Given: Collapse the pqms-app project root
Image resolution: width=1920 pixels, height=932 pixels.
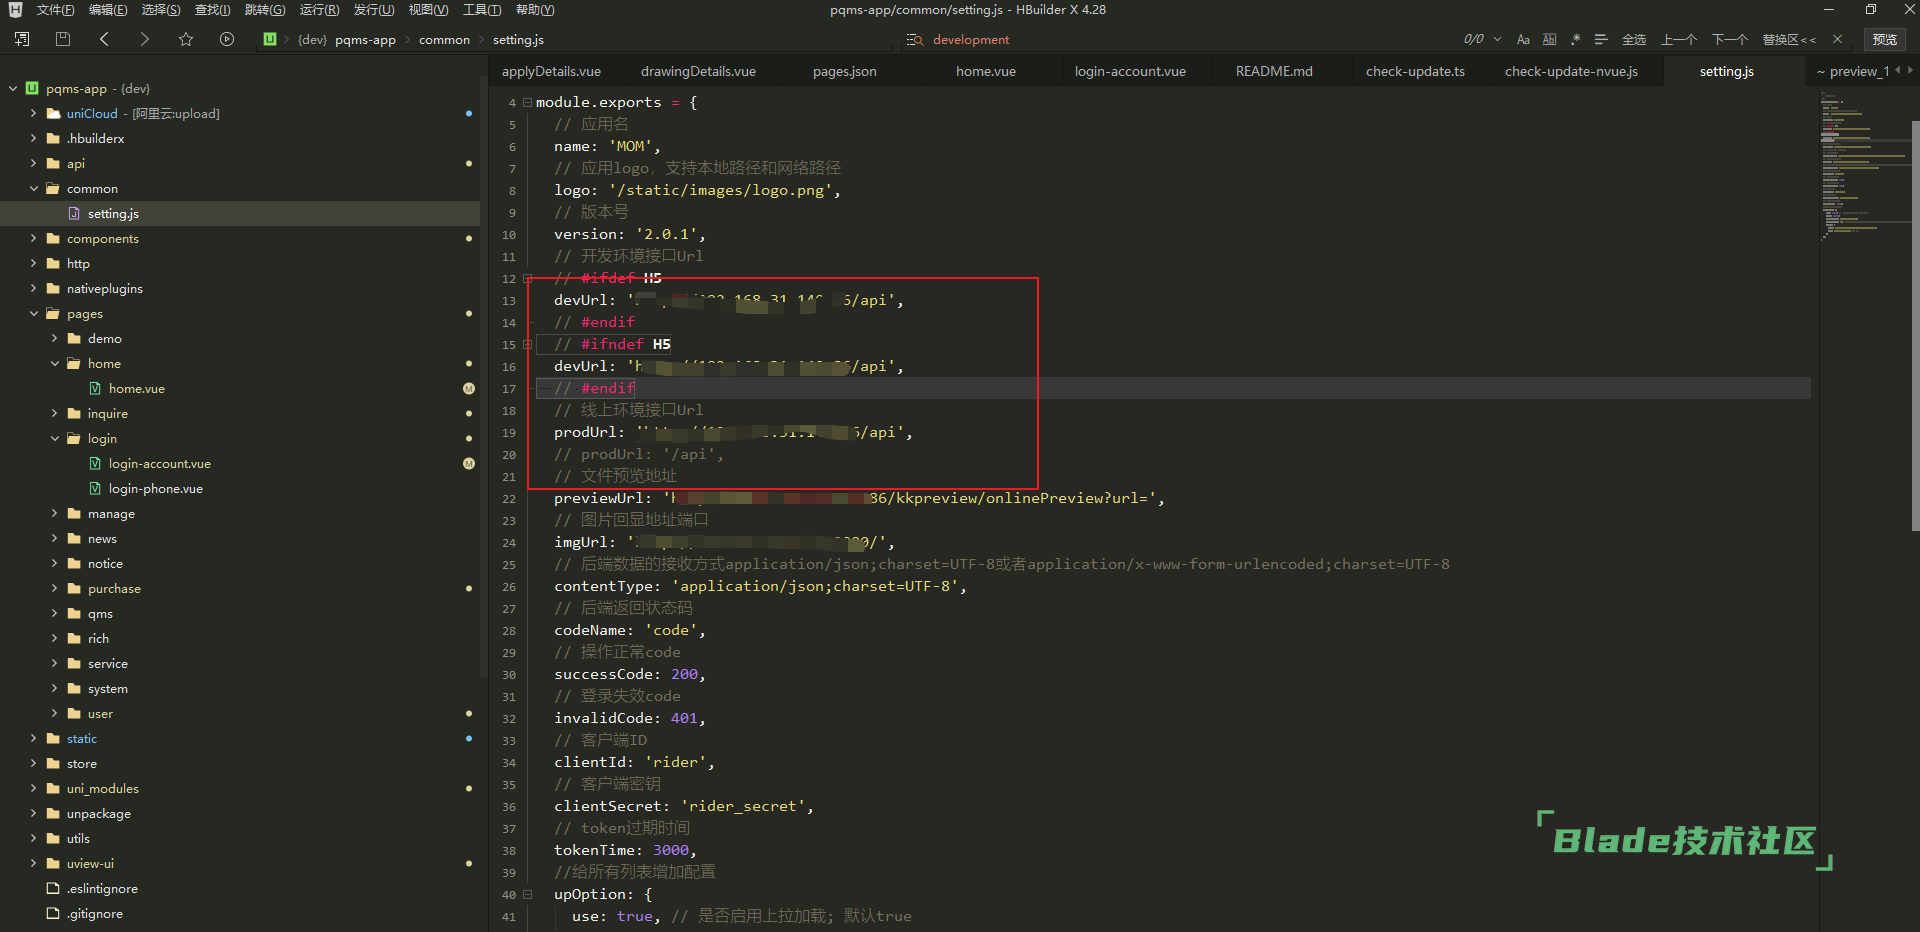Looking at the screenshot, I should (13, 89).
